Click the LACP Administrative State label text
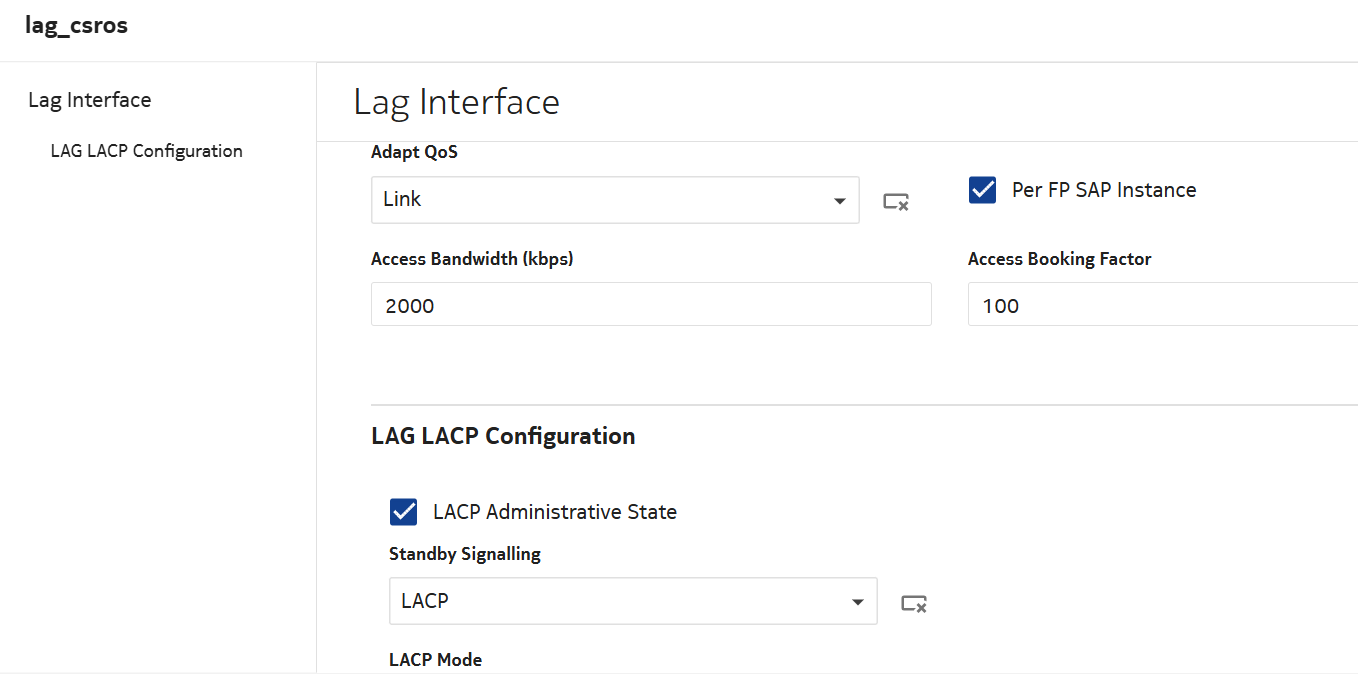 coord(554,512)
